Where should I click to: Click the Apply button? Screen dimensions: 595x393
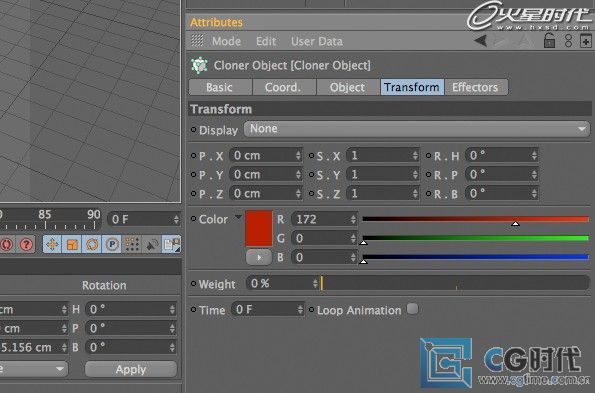click(x=131, y=369)
